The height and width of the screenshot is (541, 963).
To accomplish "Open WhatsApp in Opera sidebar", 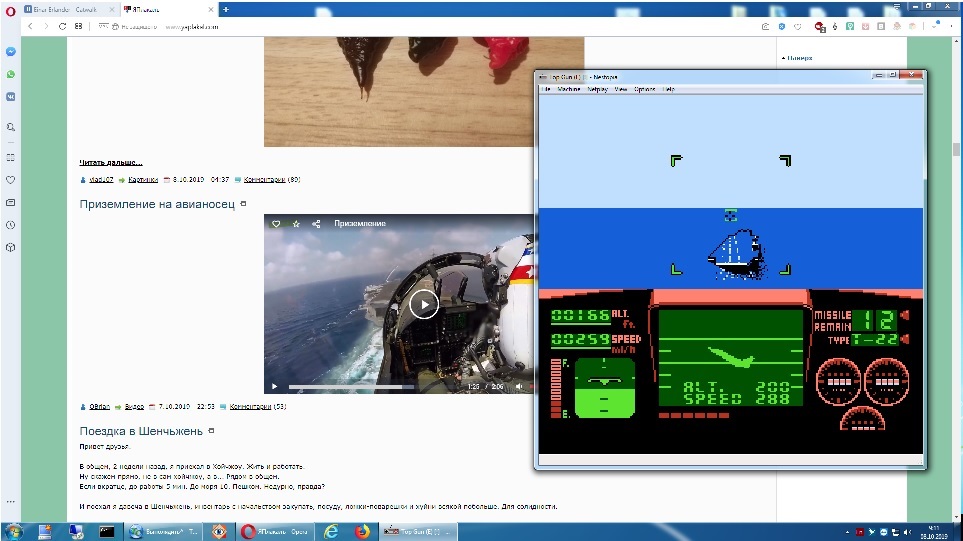I will pyautogui.click(x=10, y=74).
